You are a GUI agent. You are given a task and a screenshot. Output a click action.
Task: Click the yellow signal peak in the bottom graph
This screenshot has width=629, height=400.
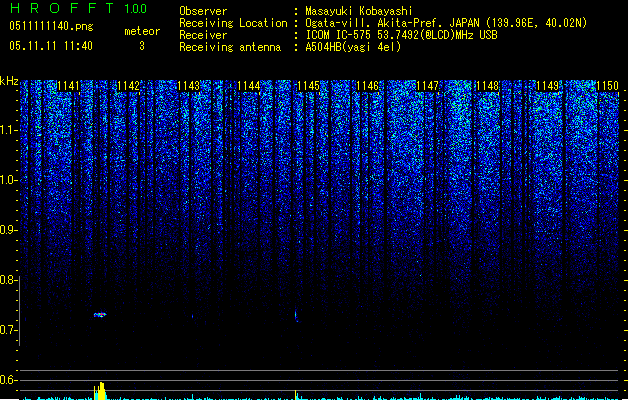tap(100, 391)
